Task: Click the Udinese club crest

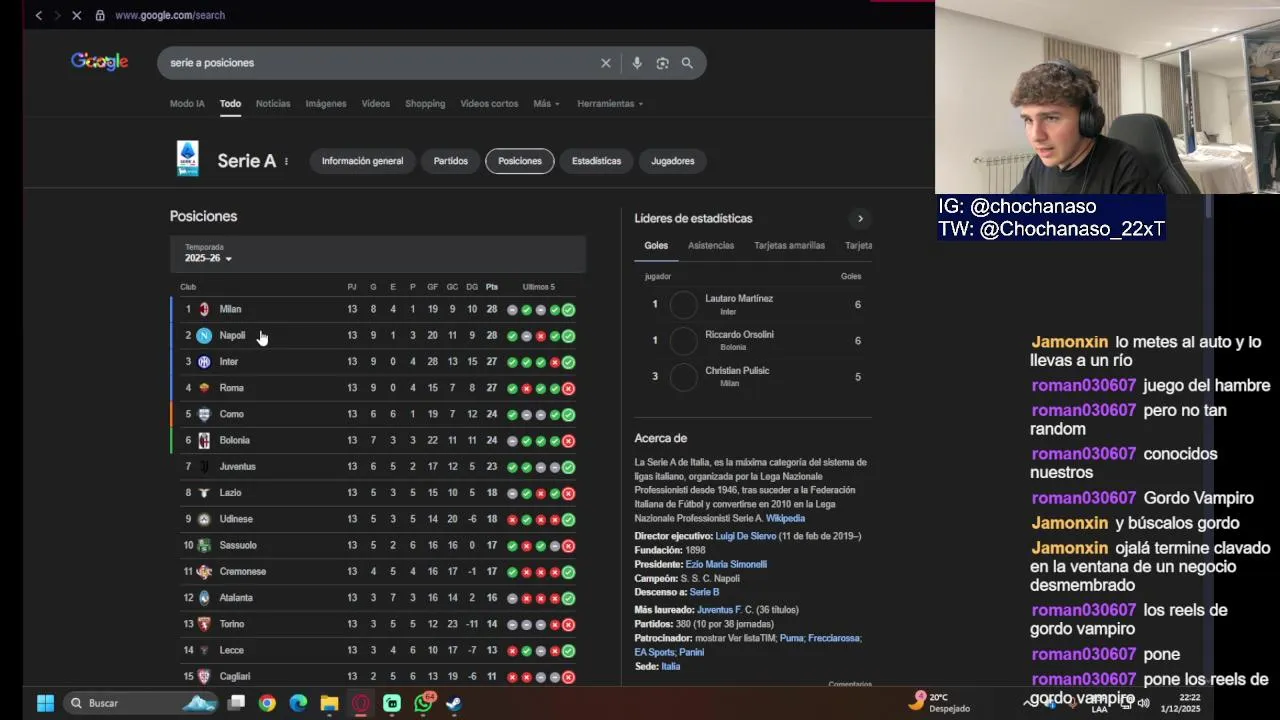Action: (204, 519)
